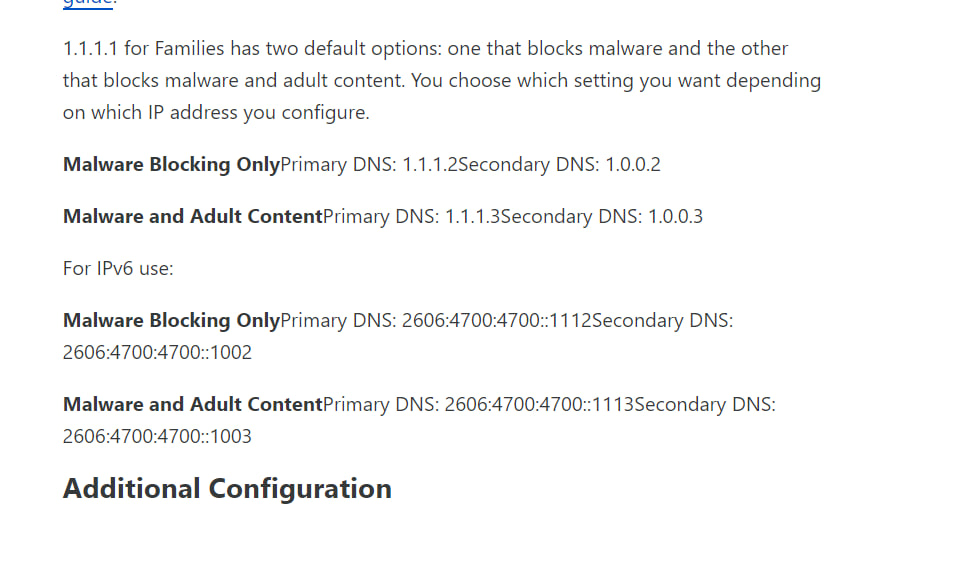Click the IPv6 'Malware Blocking Only' bold label
Image resolution: width=961 pixels, height=563 pixels.
pyautogui.click(x=171, y=321)
